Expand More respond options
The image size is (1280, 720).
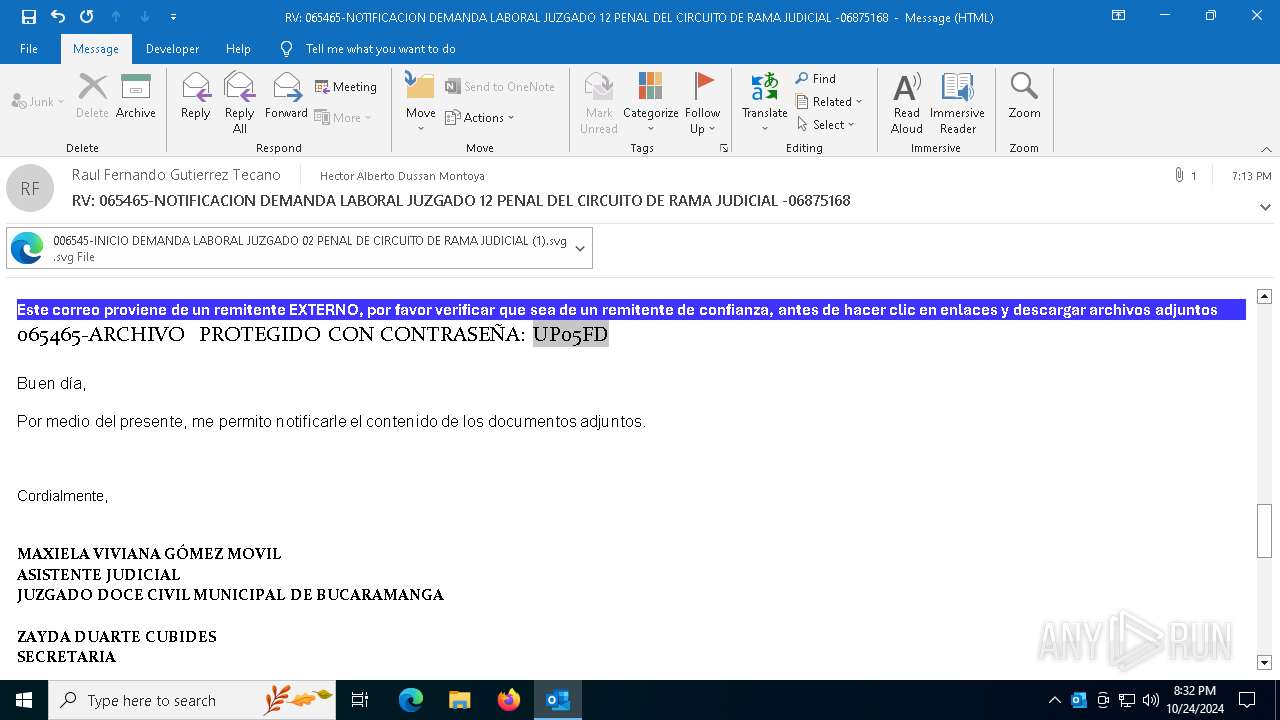coord(343,117)
